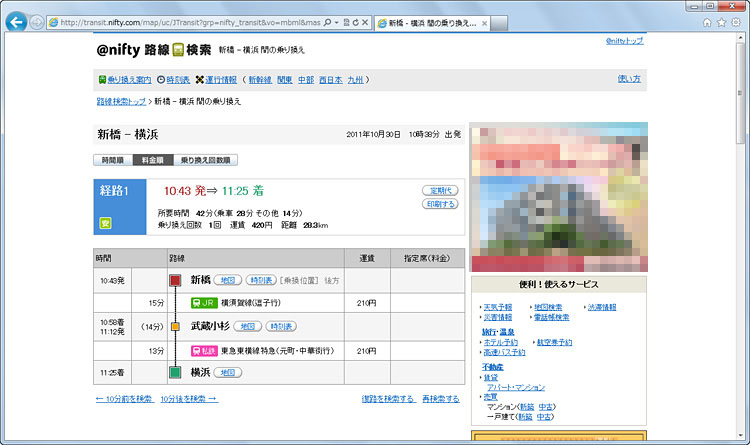Click the scrollbar down arrow
This screenshot has width=750, height=445.
click(741, 435)
